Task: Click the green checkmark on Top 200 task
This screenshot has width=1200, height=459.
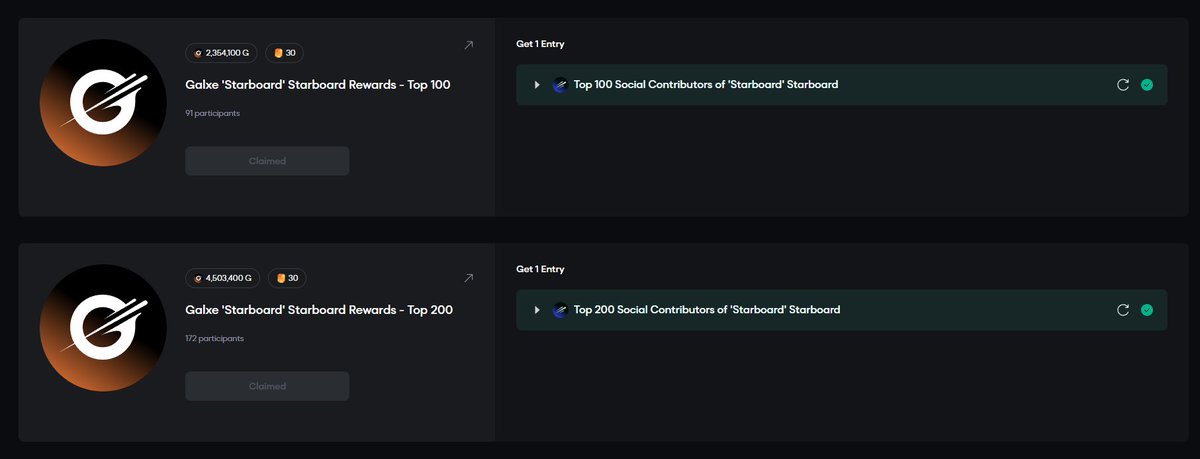Action: (1147, 310)
